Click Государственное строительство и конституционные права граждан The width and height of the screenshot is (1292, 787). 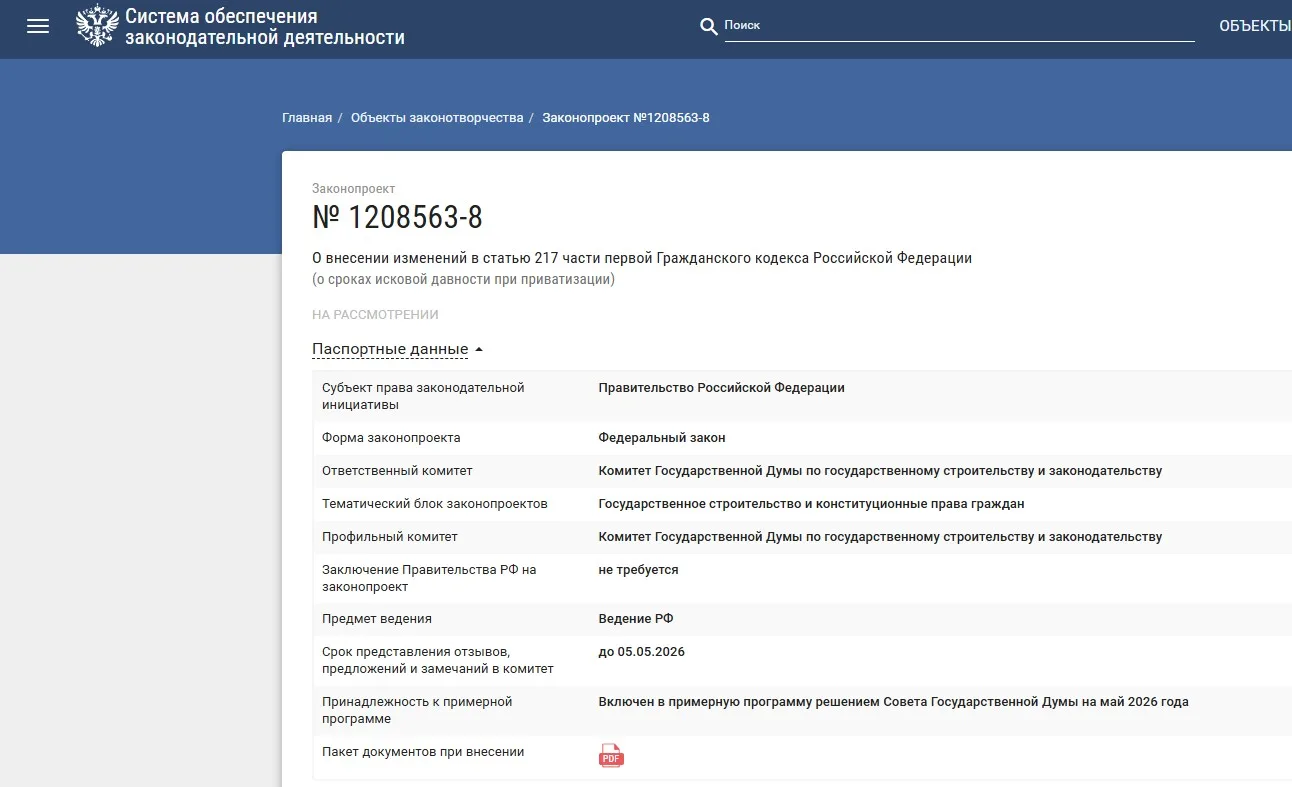click(812, 504)
